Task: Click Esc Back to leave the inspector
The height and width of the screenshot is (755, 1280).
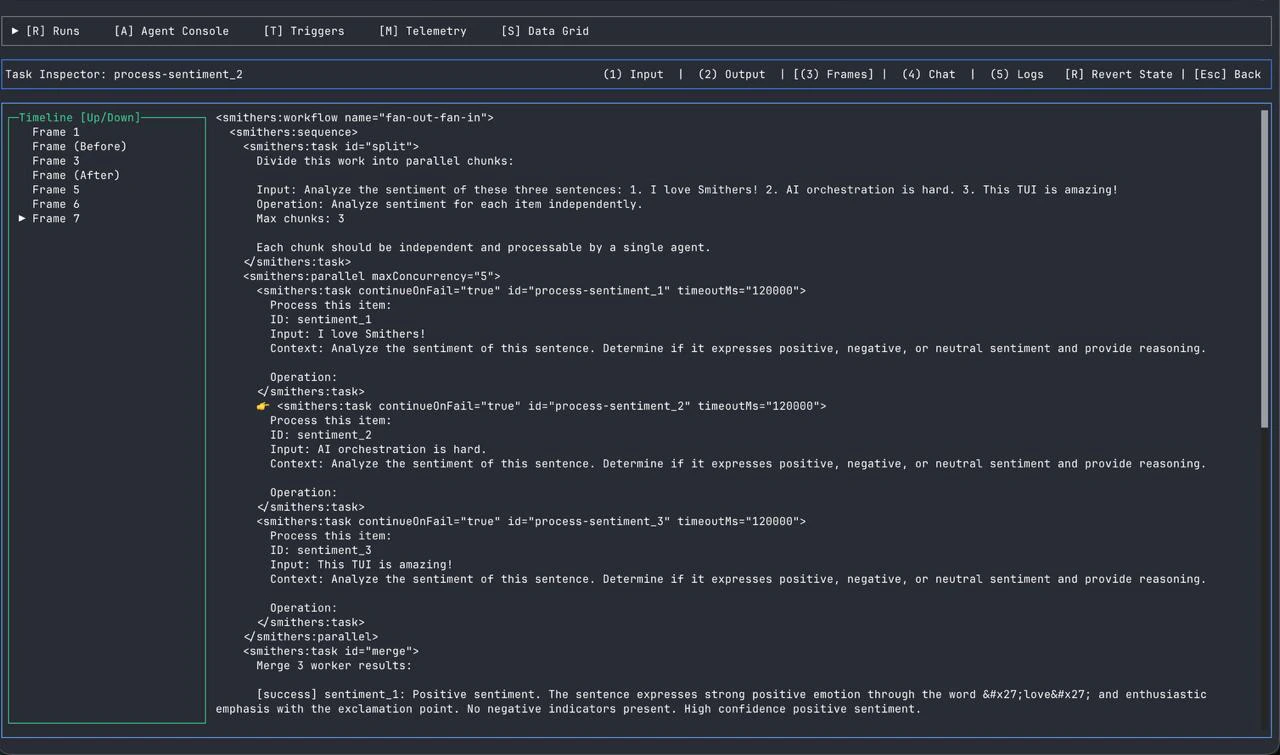Action: click(1227, 73)
